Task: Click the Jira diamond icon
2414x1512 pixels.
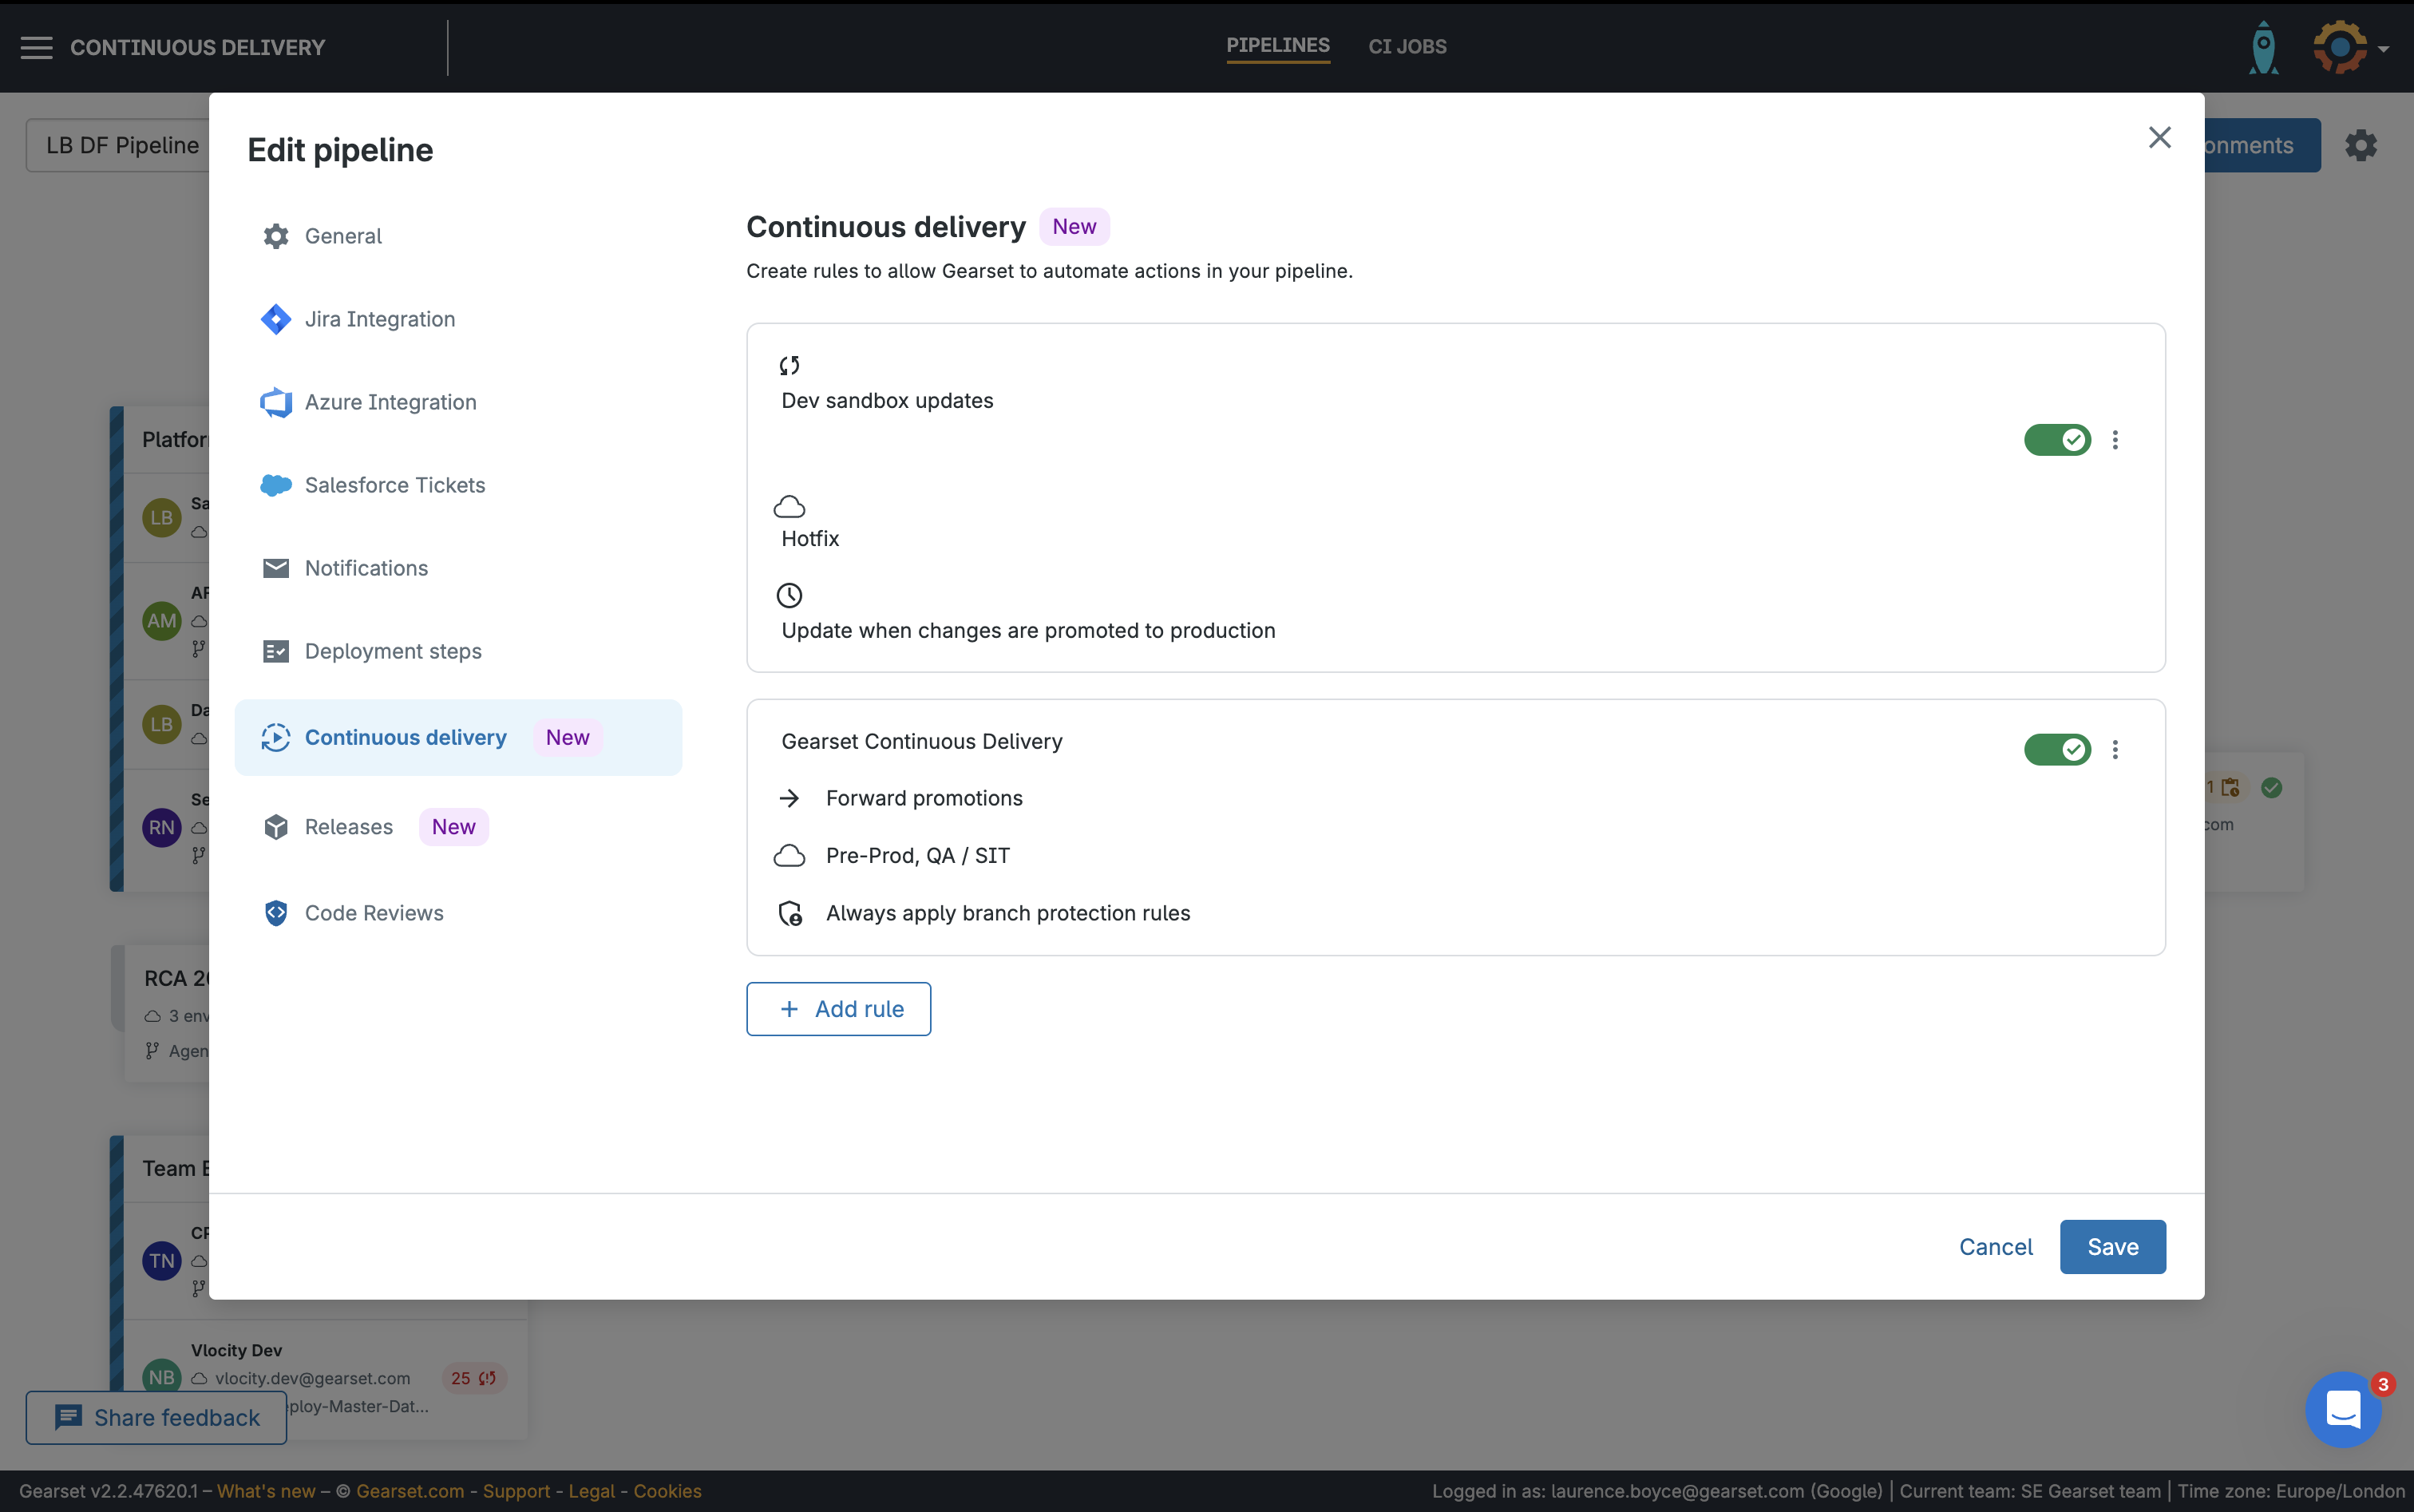Action: (276, 319)
